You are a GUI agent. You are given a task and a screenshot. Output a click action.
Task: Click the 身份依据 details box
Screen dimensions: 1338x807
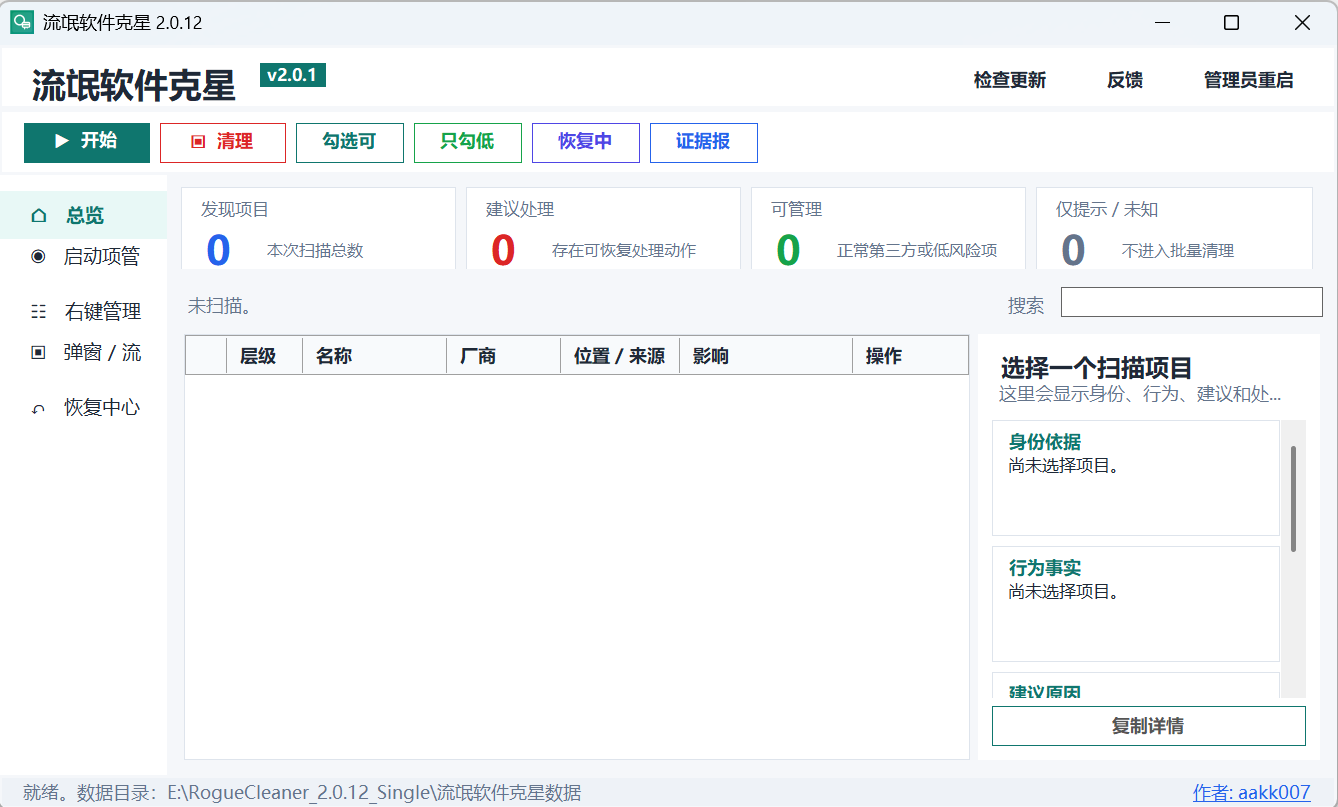[1136, 478]
